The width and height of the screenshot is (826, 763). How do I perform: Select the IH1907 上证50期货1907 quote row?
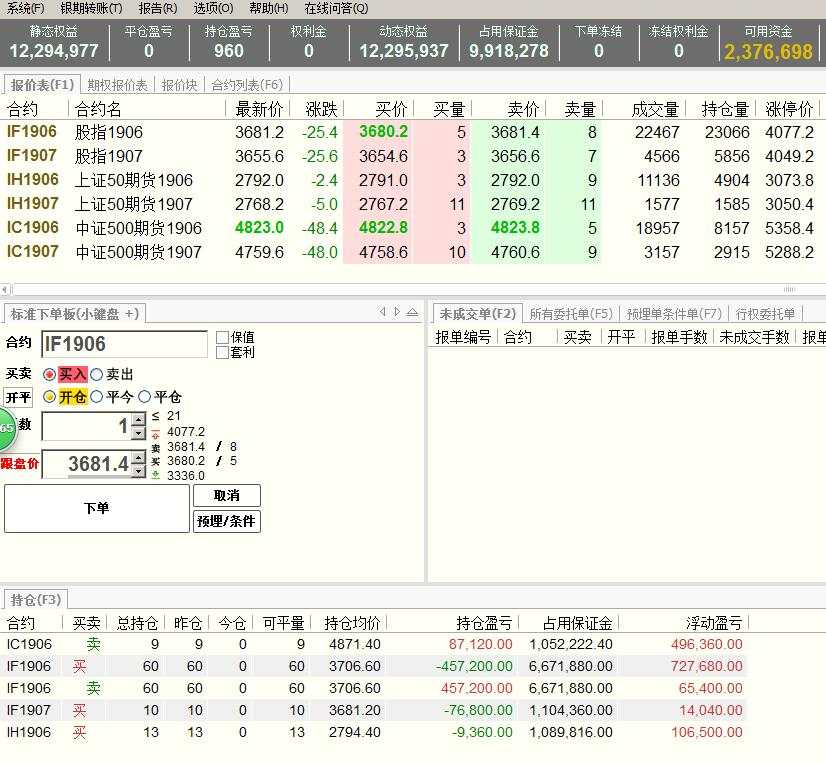tap(411, 204)
